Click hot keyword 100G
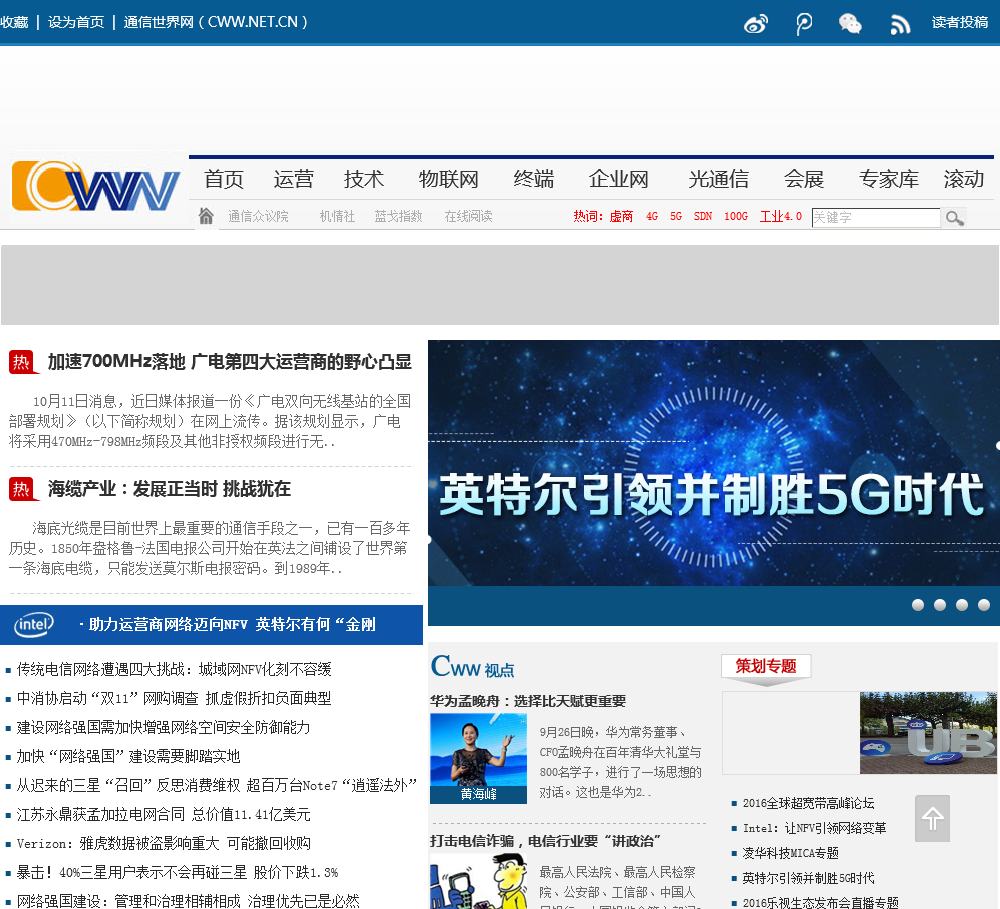 click(x=736, y=217)
